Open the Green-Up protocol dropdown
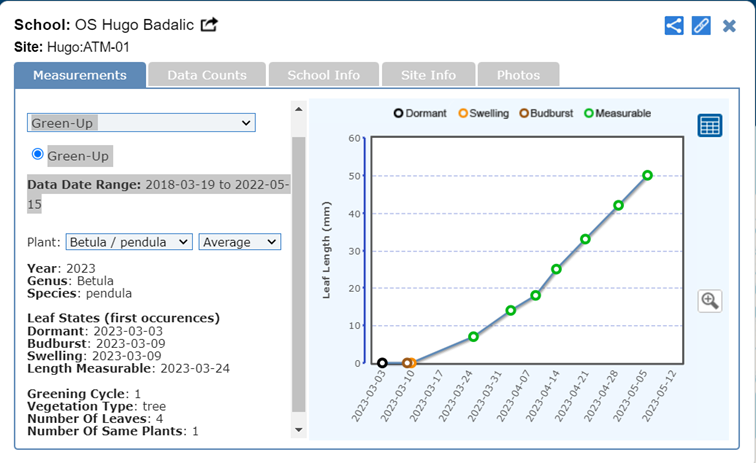756x463 pixels. click(141, 122)
